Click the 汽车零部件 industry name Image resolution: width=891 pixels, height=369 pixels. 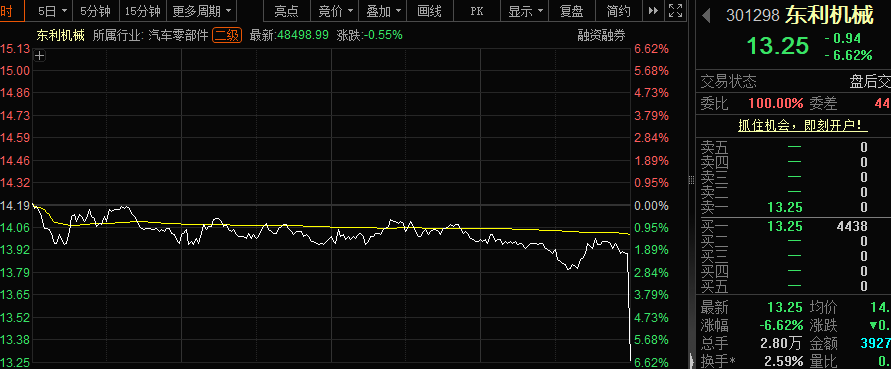coord(178,35)
